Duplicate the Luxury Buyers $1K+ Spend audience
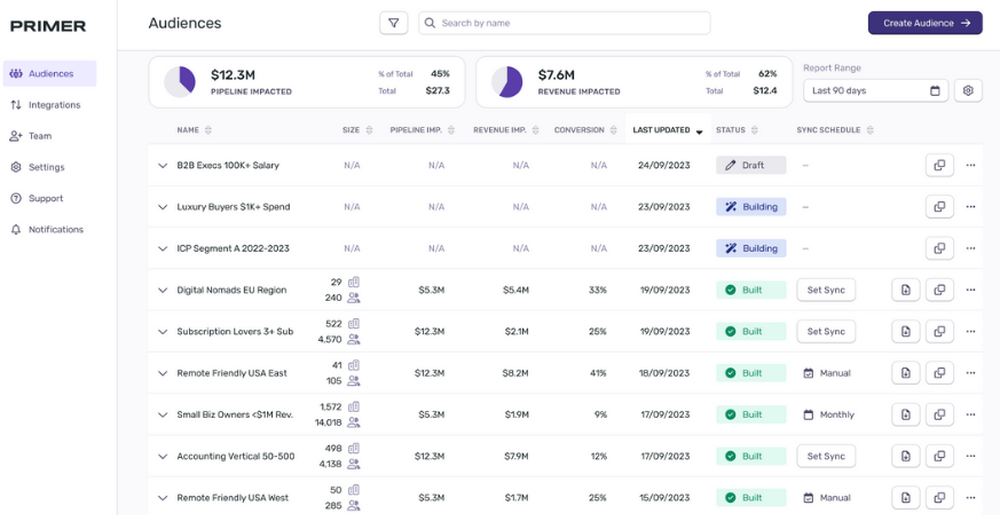This screenshot has height=515, width=1000. tap(939, 207)
